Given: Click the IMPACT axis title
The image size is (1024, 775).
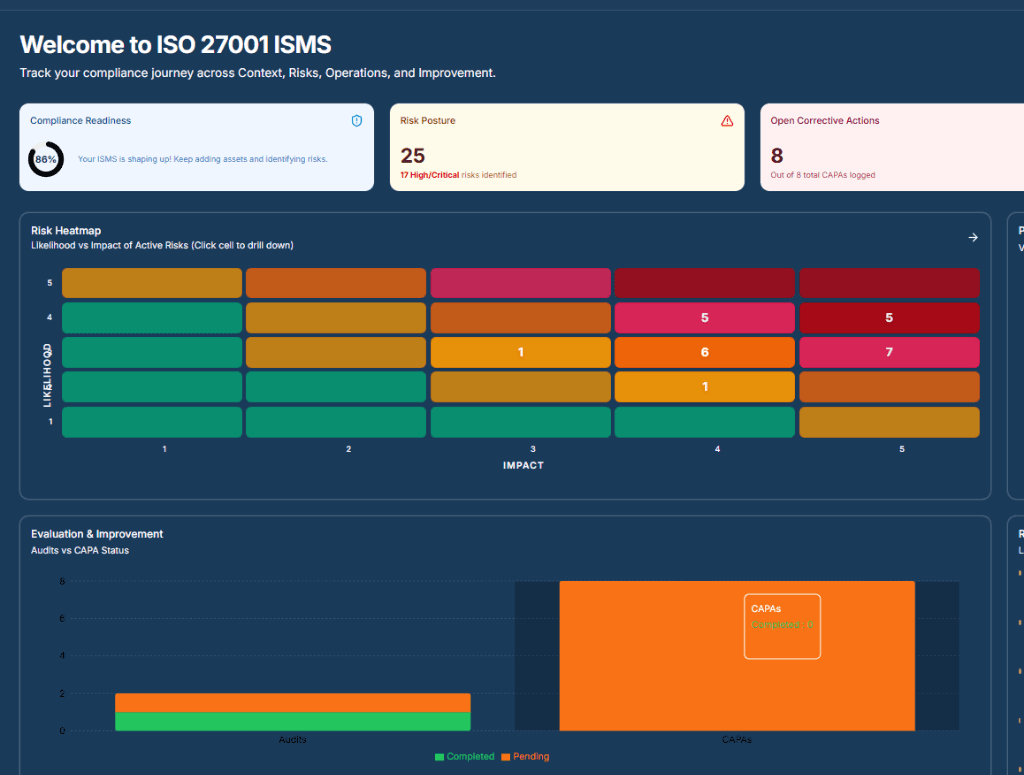Looking at the screenshot, I should coord(523,466).
